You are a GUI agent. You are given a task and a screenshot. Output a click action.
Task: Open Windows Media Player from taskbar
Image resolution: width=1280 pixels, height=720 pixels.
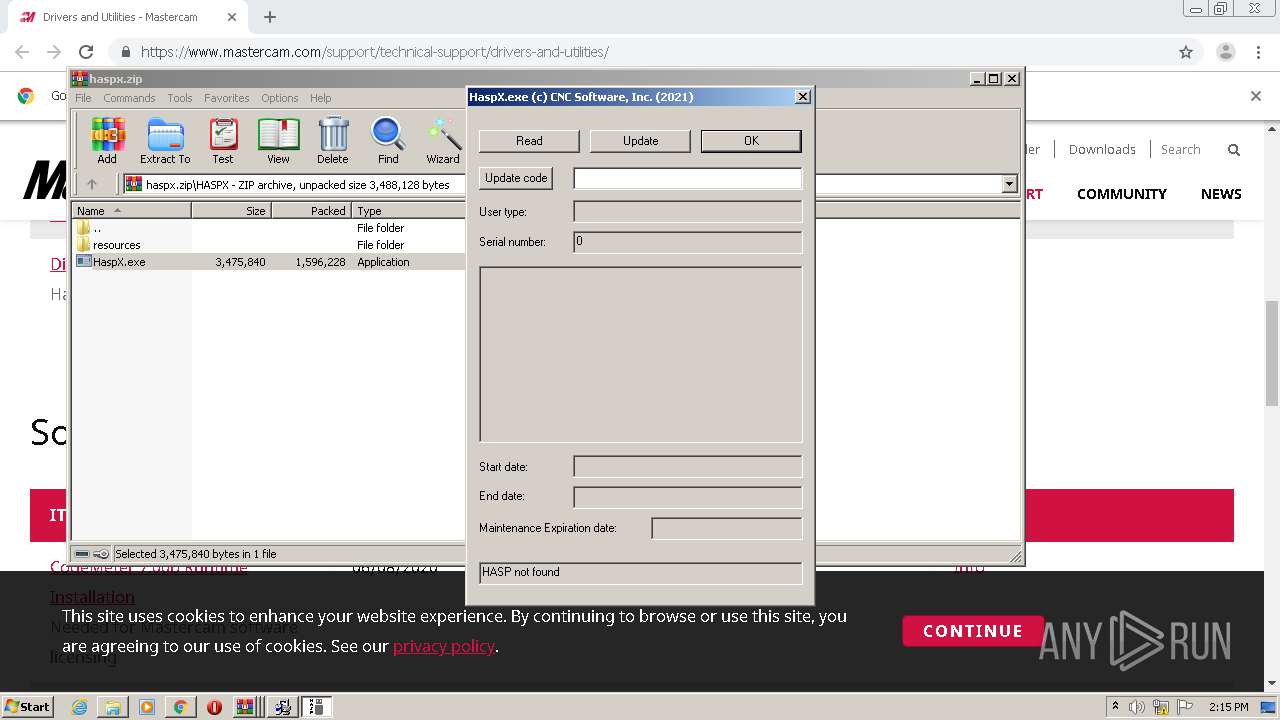click(x=147, y=707)
